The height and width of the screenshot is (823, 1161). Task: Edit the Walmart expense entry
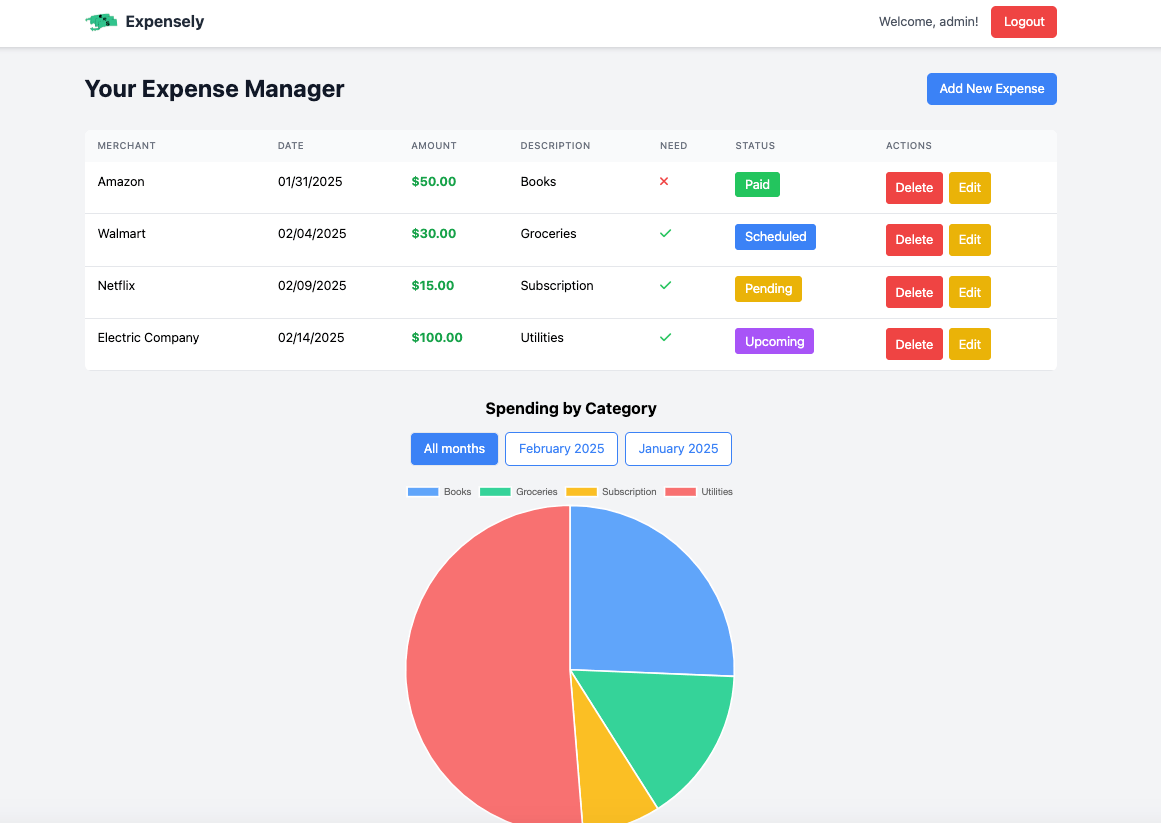tap(969, 240)
